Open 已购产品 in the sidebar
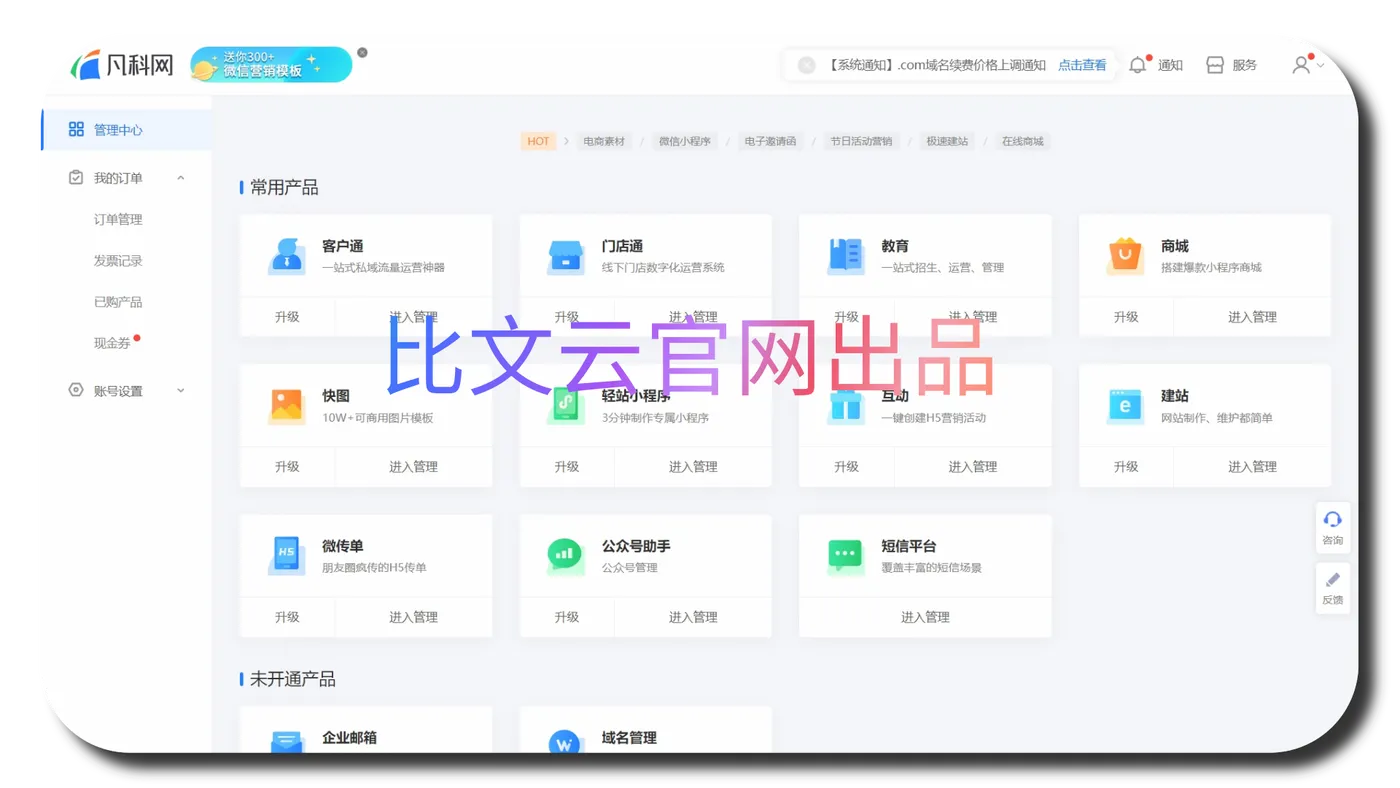Screen dimensions: 1400x788 pos(118,301)
